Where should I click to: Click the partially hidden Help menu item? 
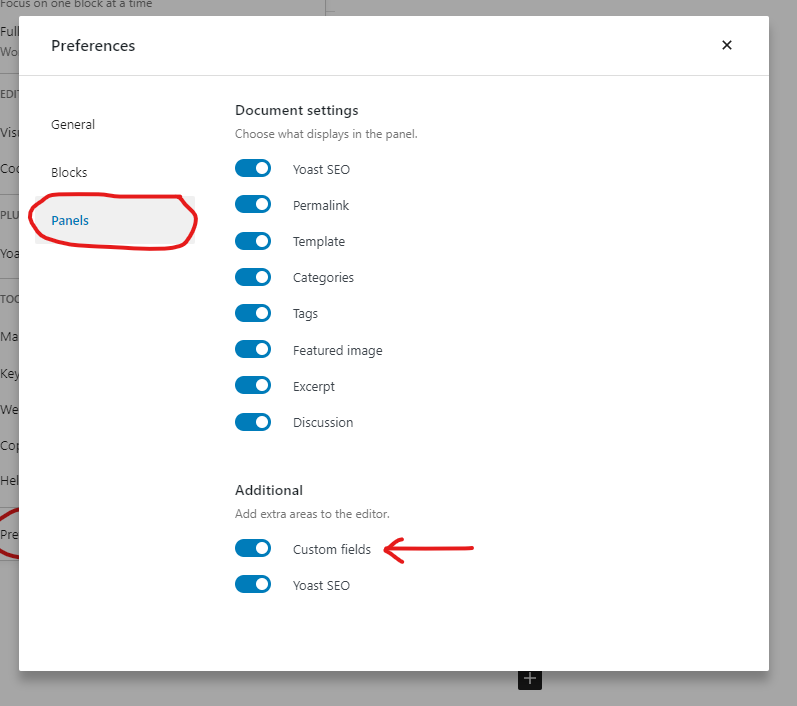pos(9,480)
